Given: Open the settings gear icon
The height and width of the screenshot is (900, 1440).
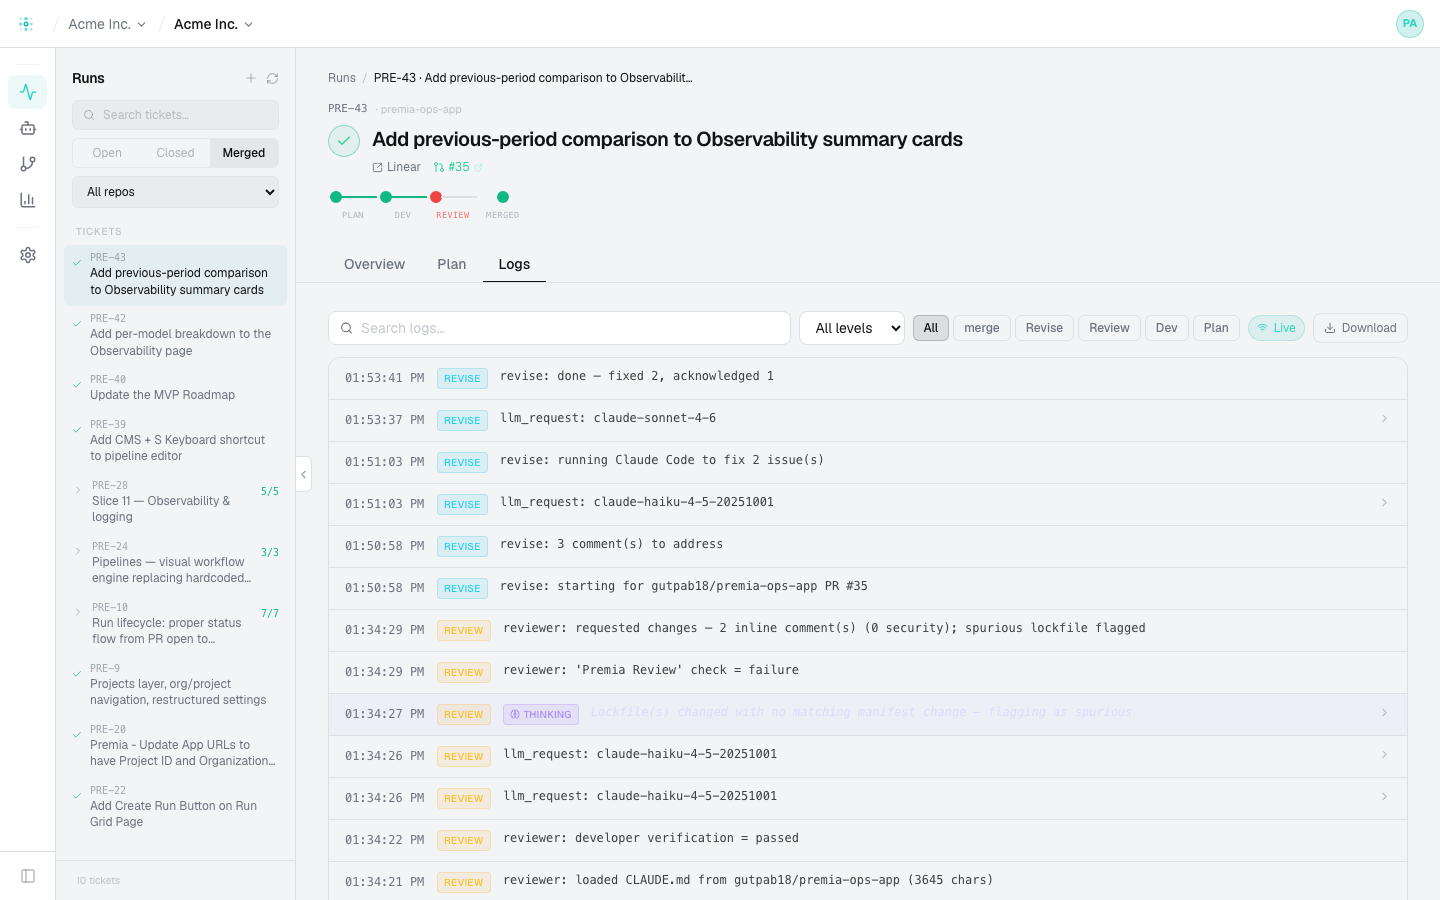Looking at the screenshot, I should [28, 255].
